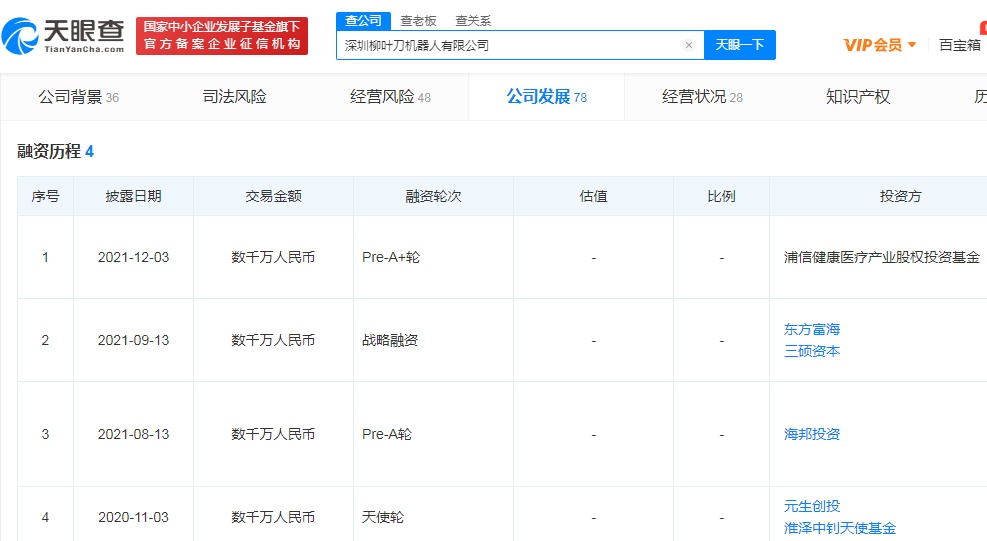Switch to the 公司发展 tab
Image resolution: width=987 pixels, height=541 pixels.
pyautogui.click(x=546, y=97)
